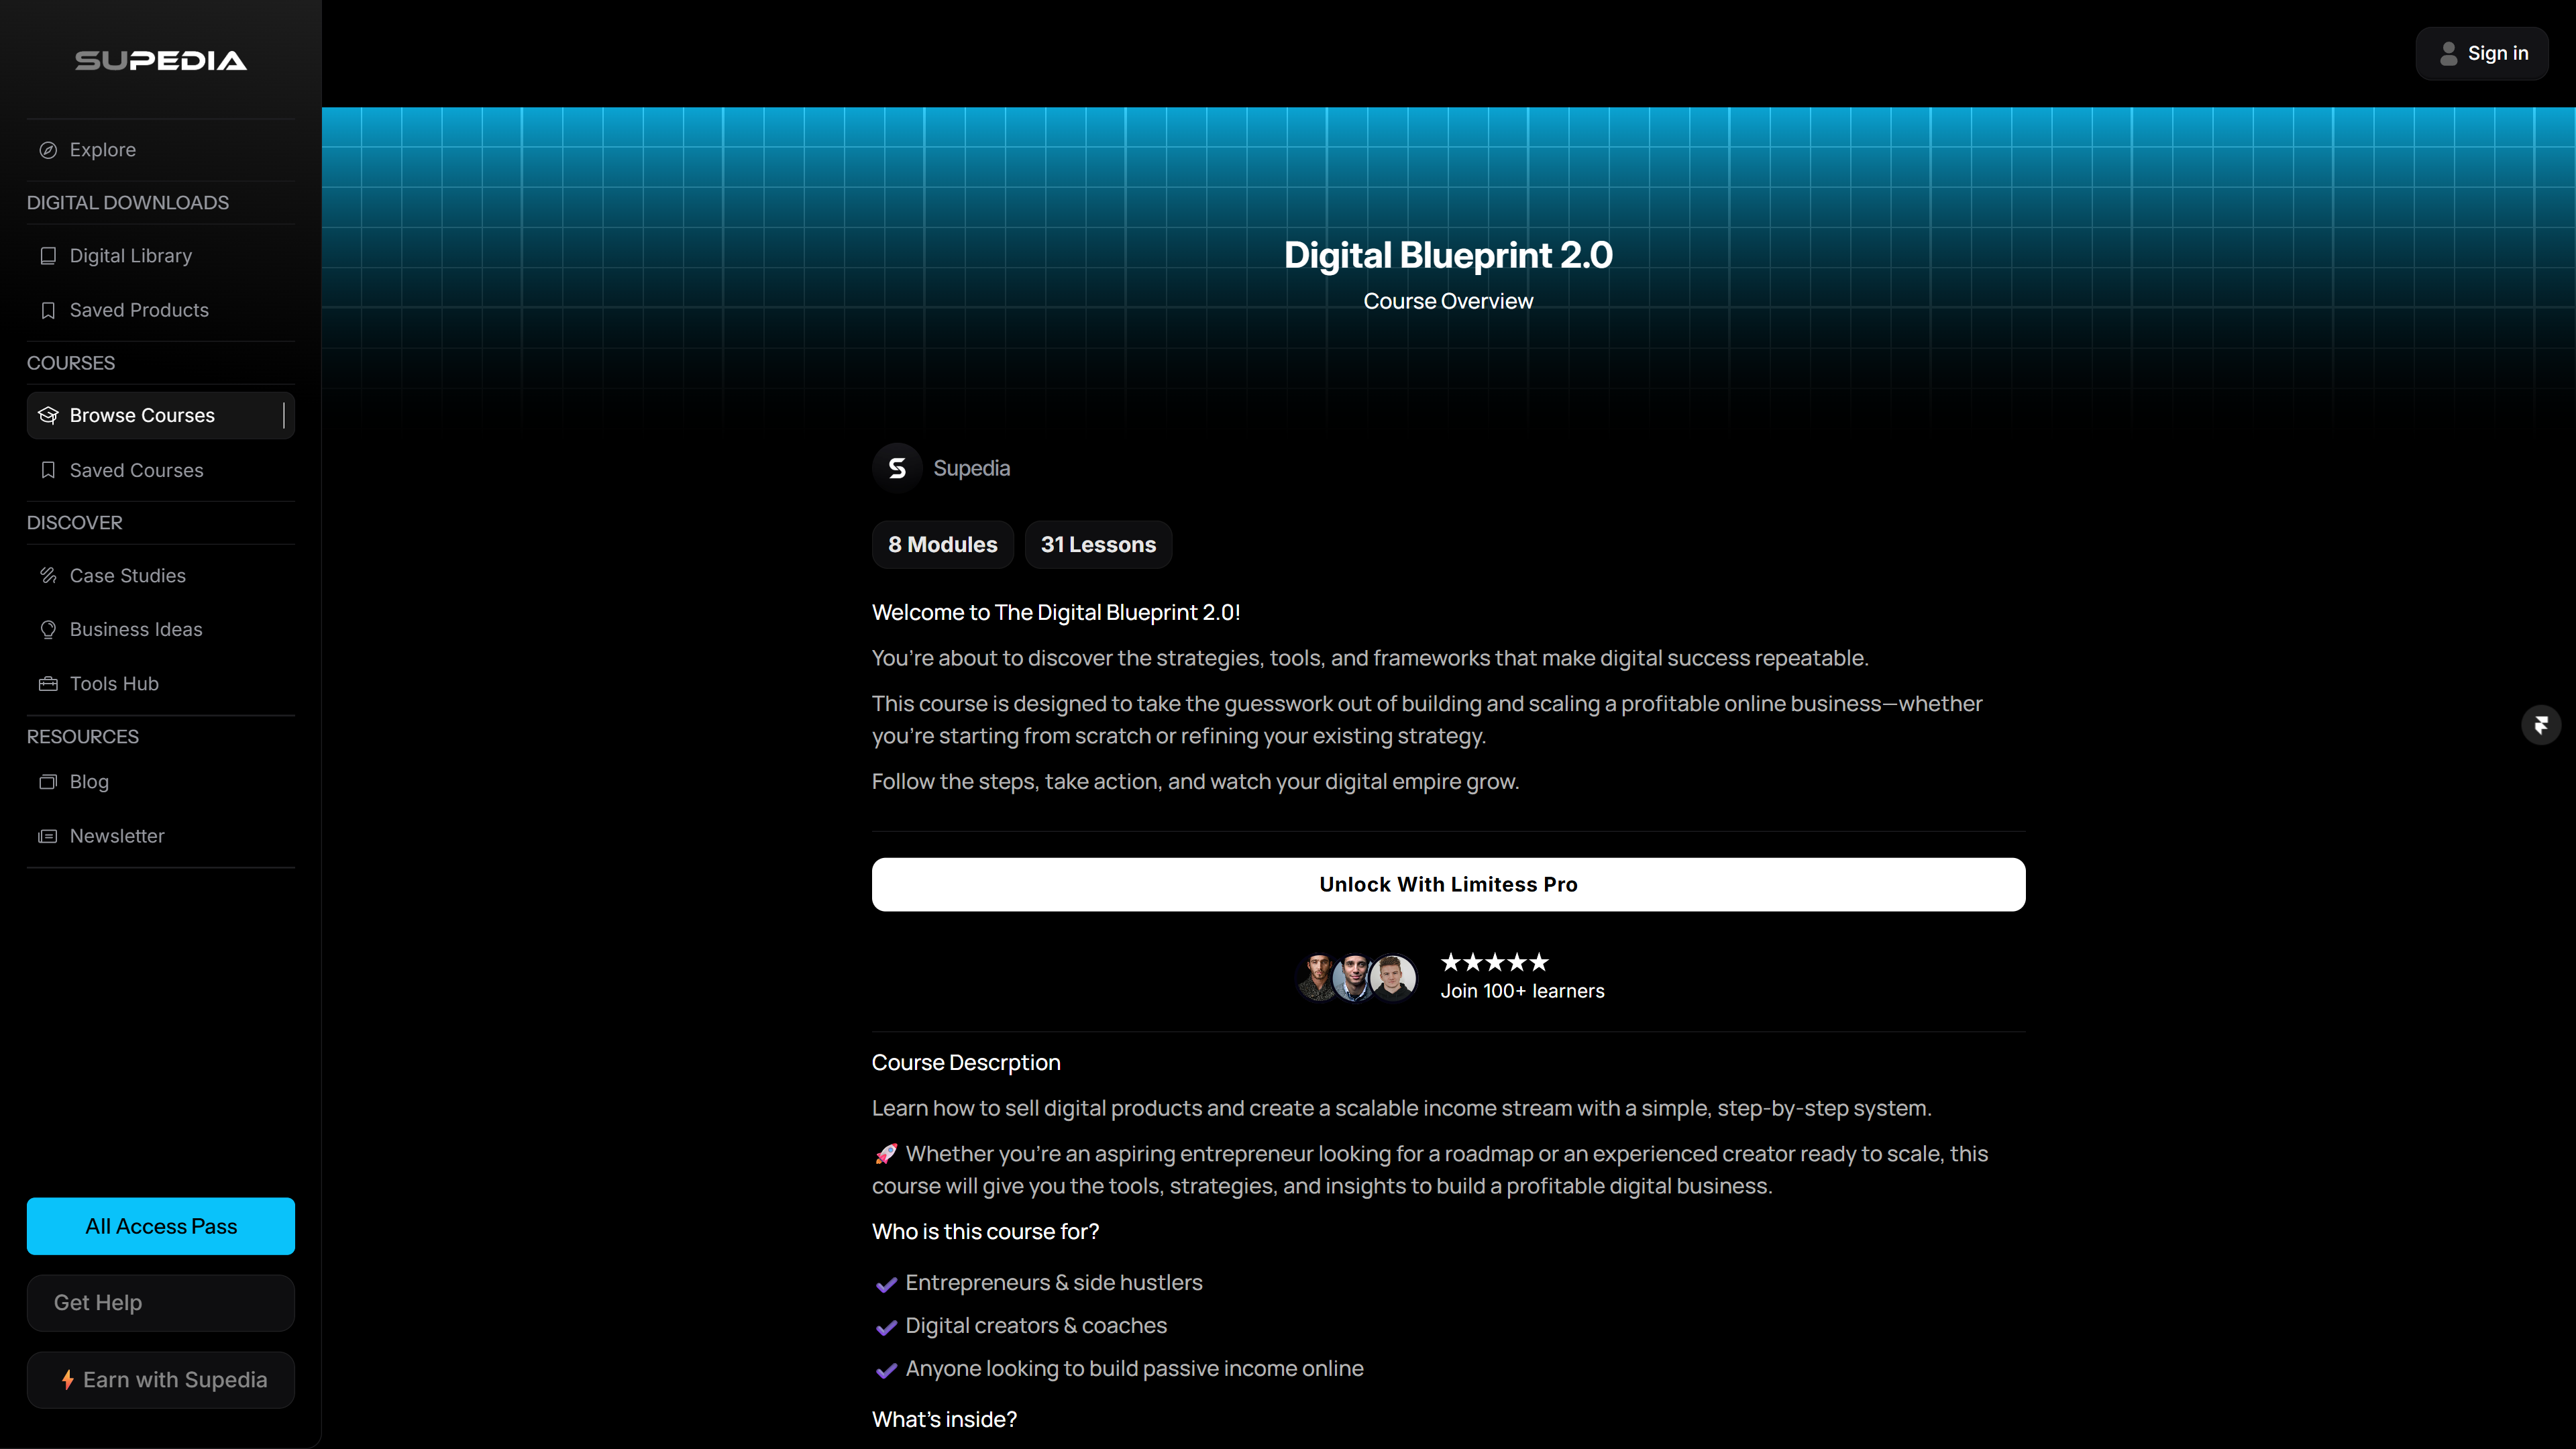Screen dimensions: 2576x1449
Task: Click Earn with Supedia button
Action: coord(160,1380)
